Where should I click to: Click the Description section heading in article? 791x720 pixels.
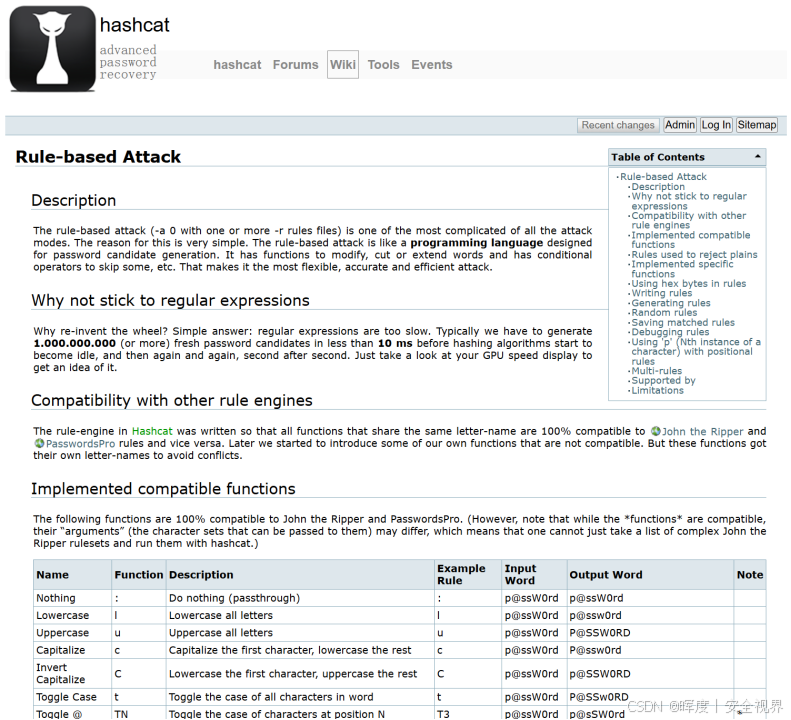74,200
